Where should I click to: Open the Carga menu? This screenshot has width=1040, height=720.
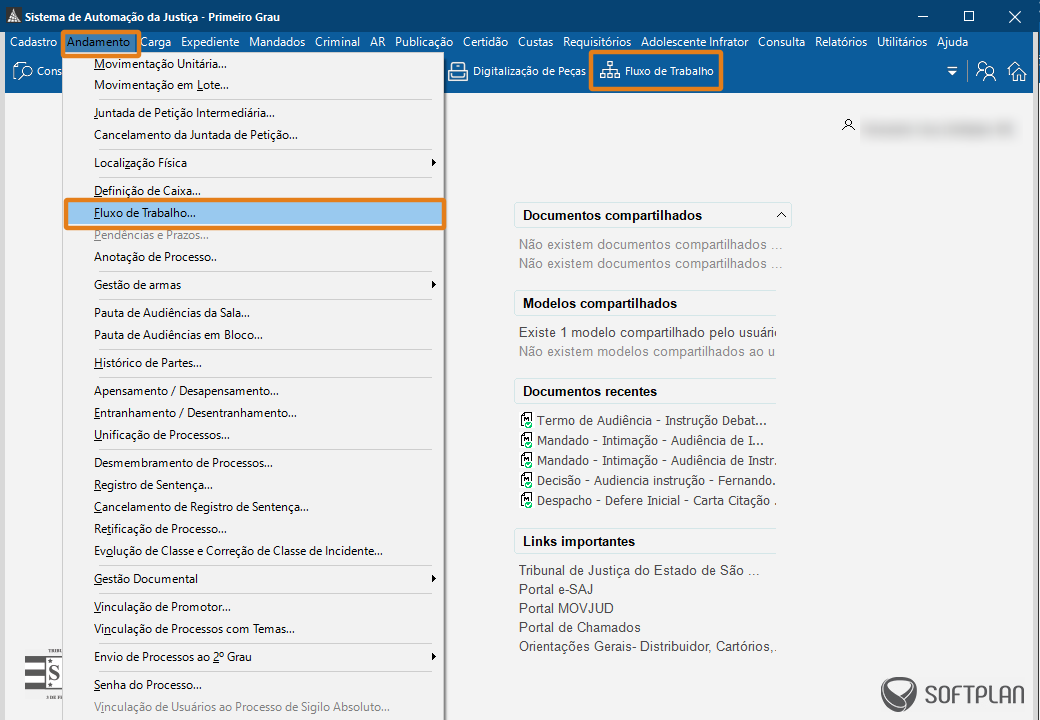coord(156,42)
